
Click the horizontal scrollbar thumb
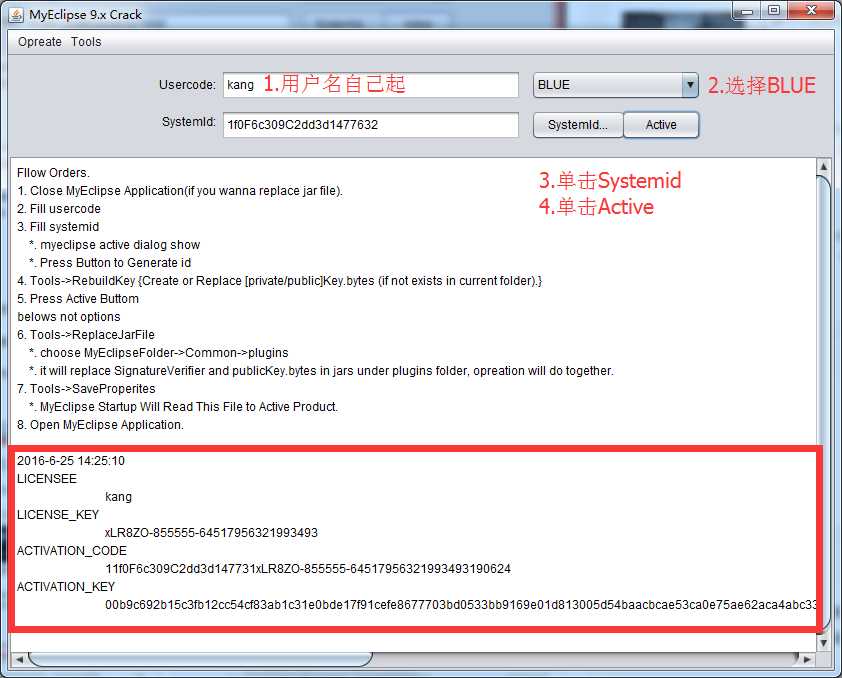point(200,659)
